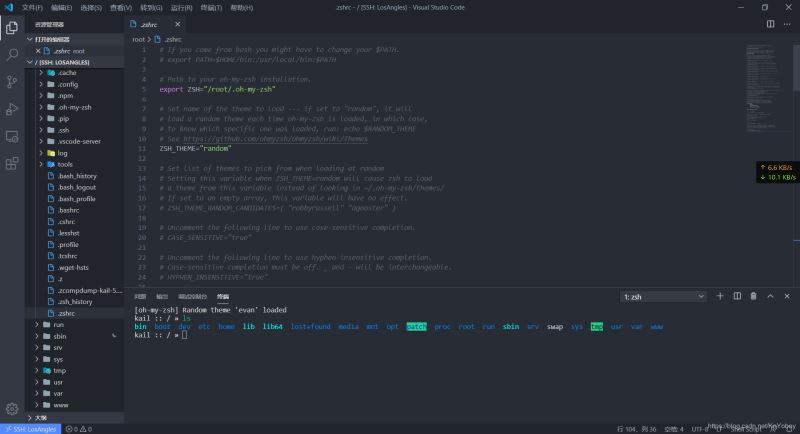Create a new terminal with plus icon
This screenshot has width=800, height=434.
[x=720, y=296]
